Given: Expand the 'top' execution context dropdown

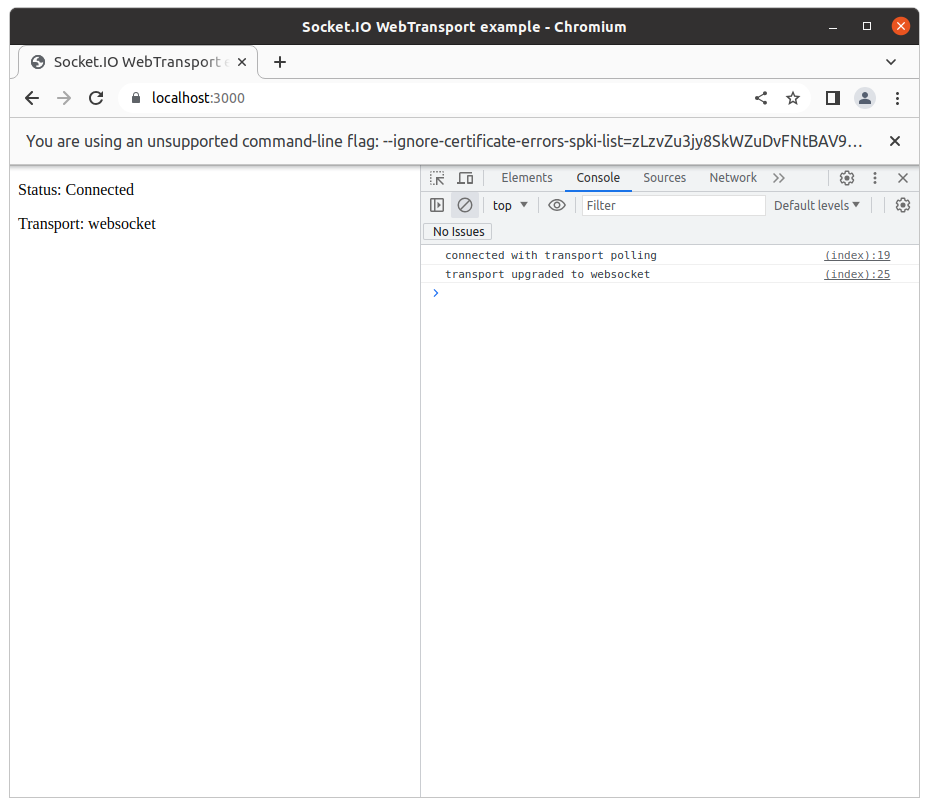Looking at the screenshot, I should 510,204.
